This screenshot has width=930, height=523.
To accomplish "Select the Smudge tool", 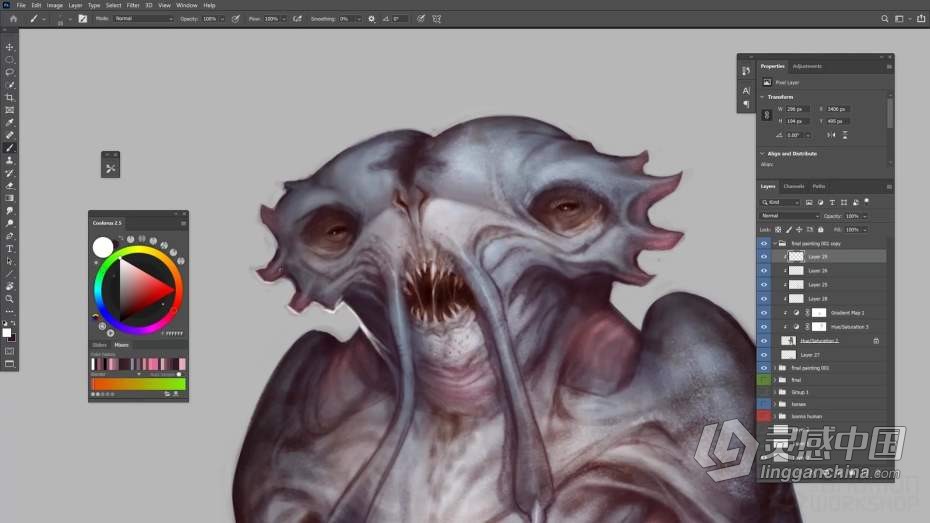I will (x=9, y=211).
